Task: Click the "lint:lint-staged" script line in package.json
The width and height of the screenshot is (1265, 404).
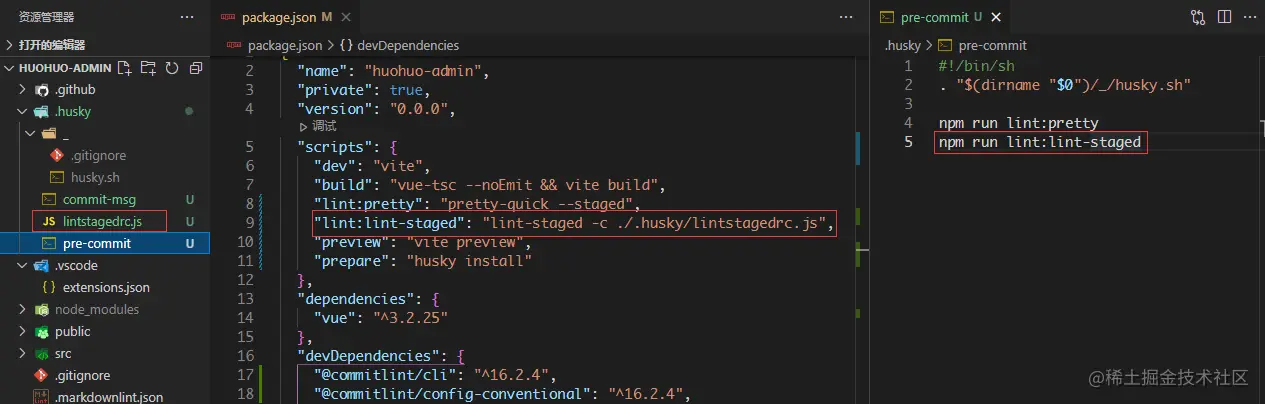Action: [573, 224]
